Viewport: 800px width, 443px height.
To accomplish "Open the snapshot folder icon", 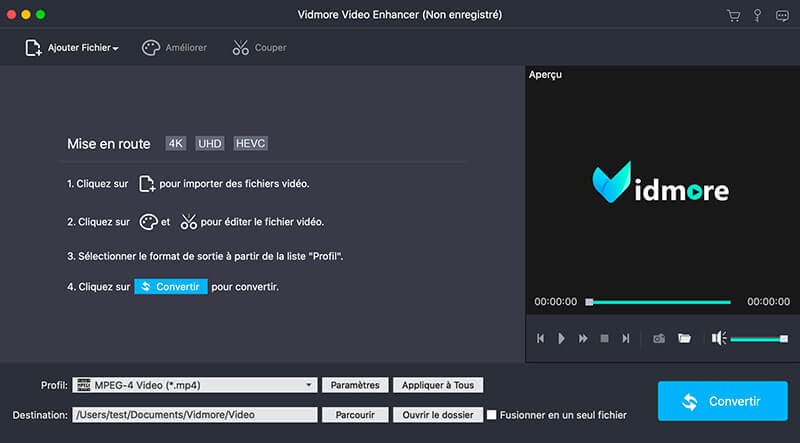I will 684,338.
